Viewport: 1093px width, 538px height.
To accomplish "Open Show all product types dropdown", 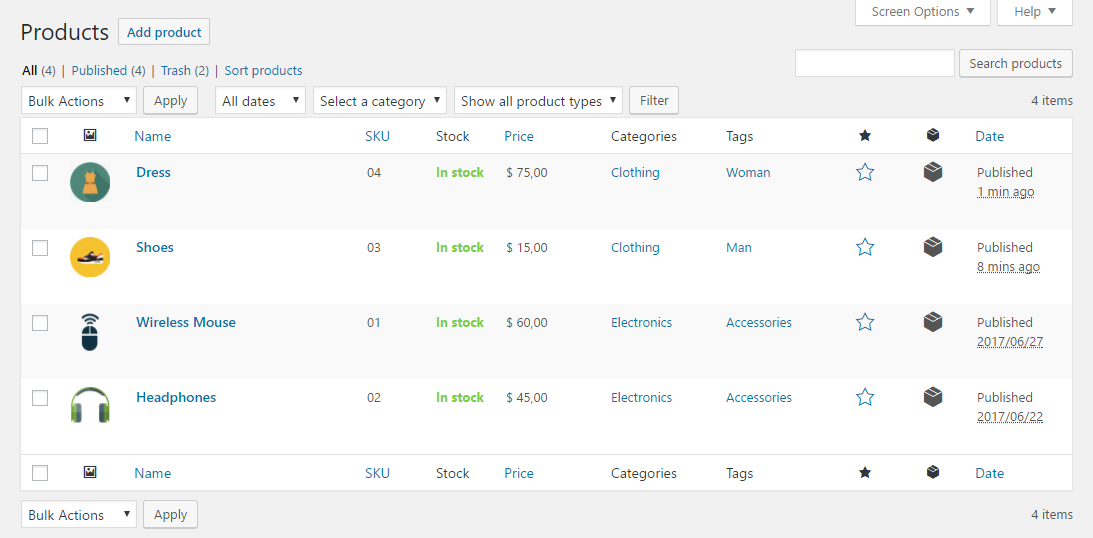I will 538,100.
